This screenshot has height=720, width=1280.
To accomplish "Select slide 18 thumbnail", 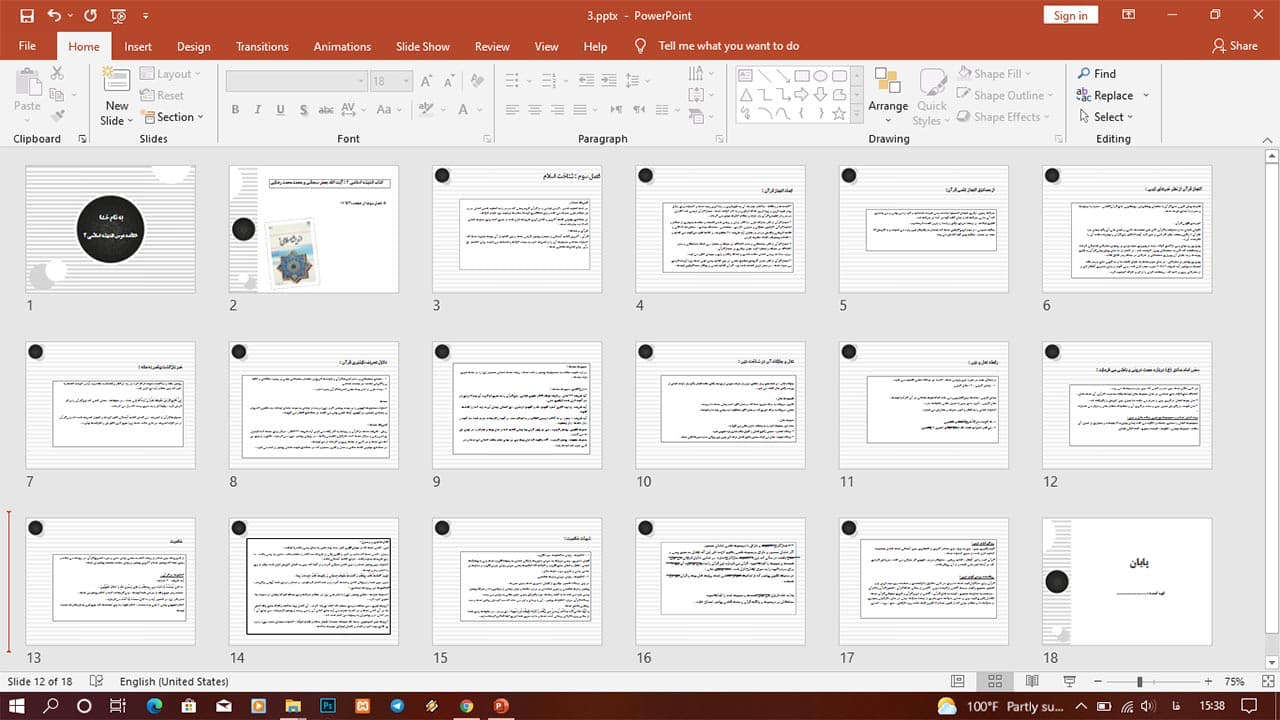I will tap(1127, 581).
